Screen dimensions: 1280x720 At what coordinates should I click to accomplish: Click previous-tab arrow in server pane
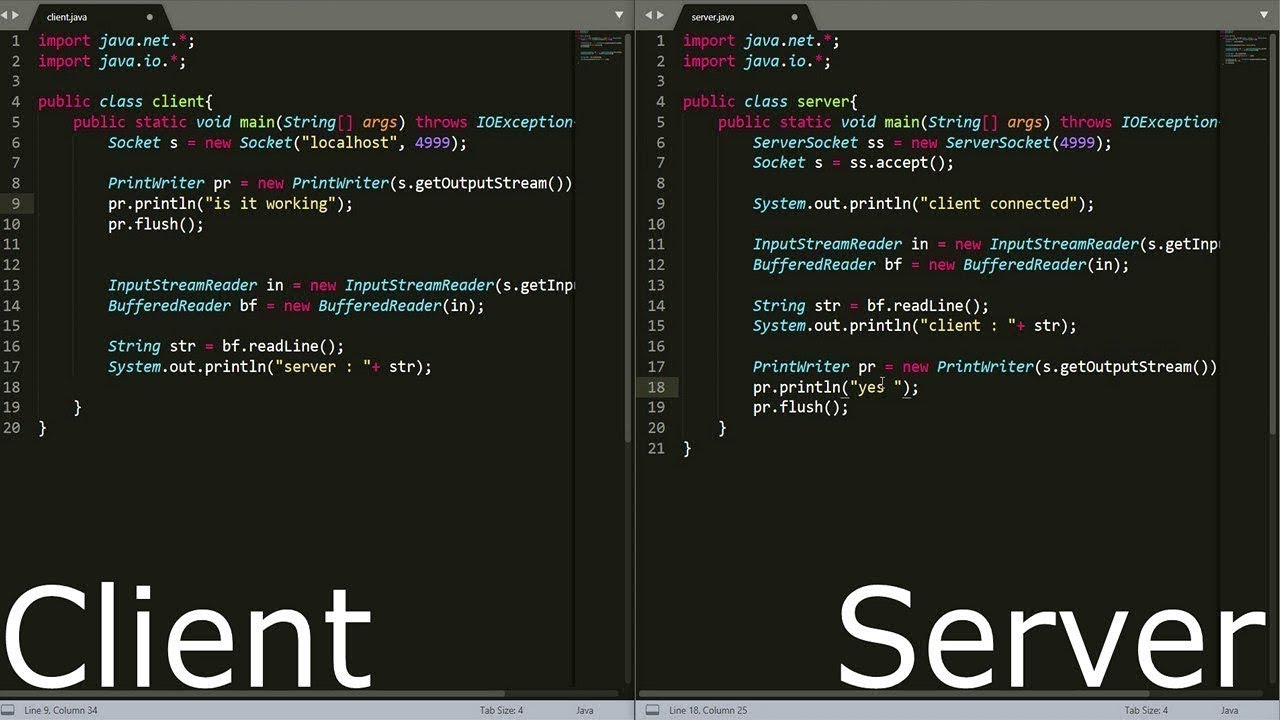[x=649, y=16]
